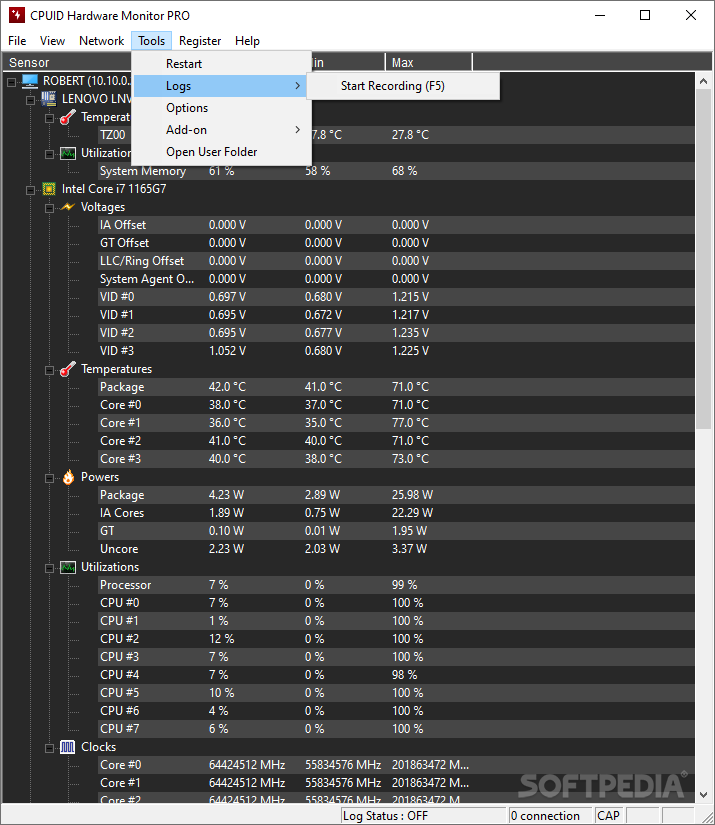Open Options from Tools menu
This screenshot has height=825, width=715.
[x=222, y=108]
